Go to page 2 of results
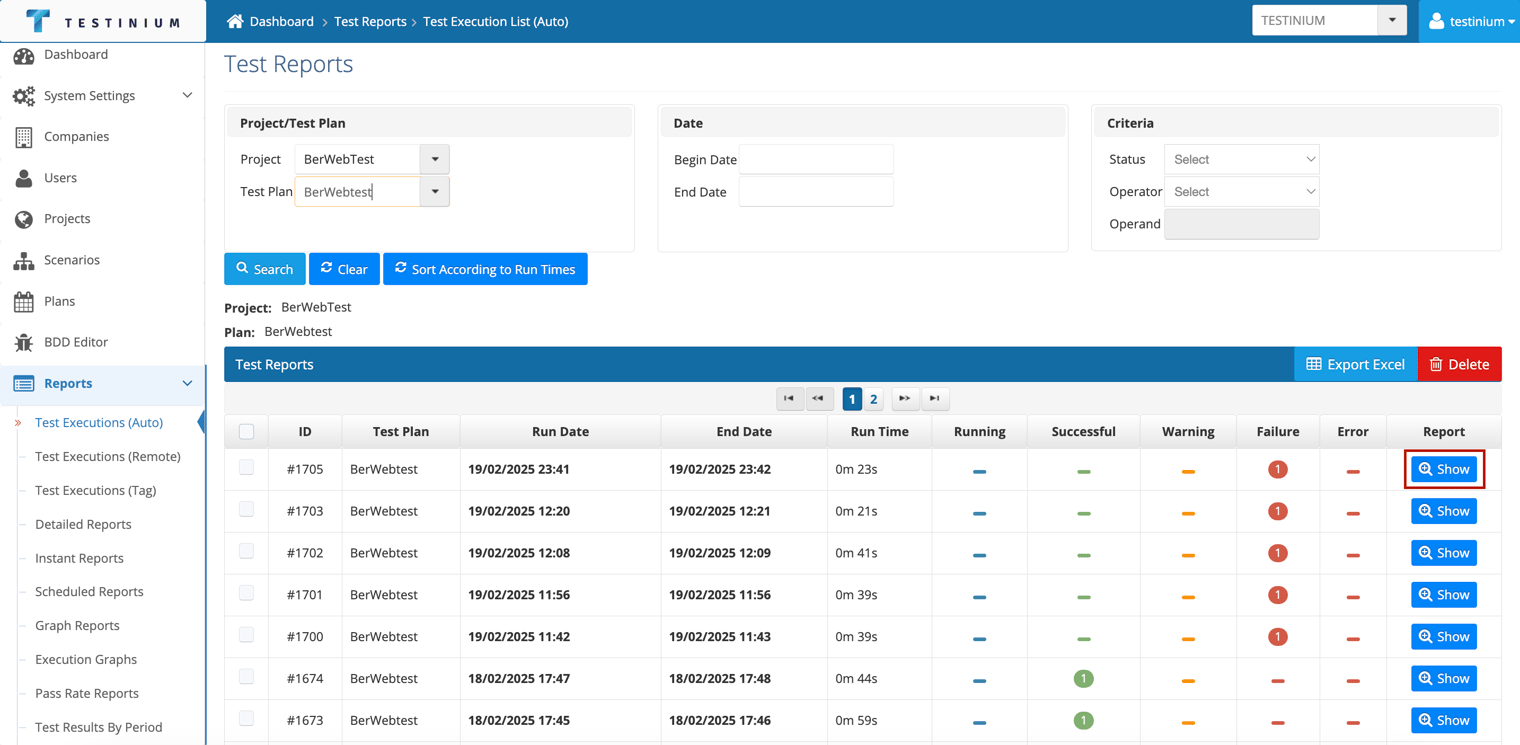Viewport: 1520px width, 745px height. [874, 398]
